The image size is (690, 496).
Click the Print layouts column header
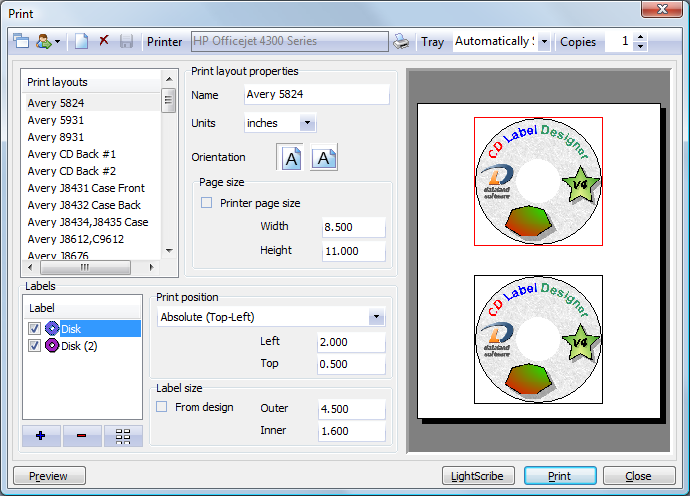tap(92, 82)
